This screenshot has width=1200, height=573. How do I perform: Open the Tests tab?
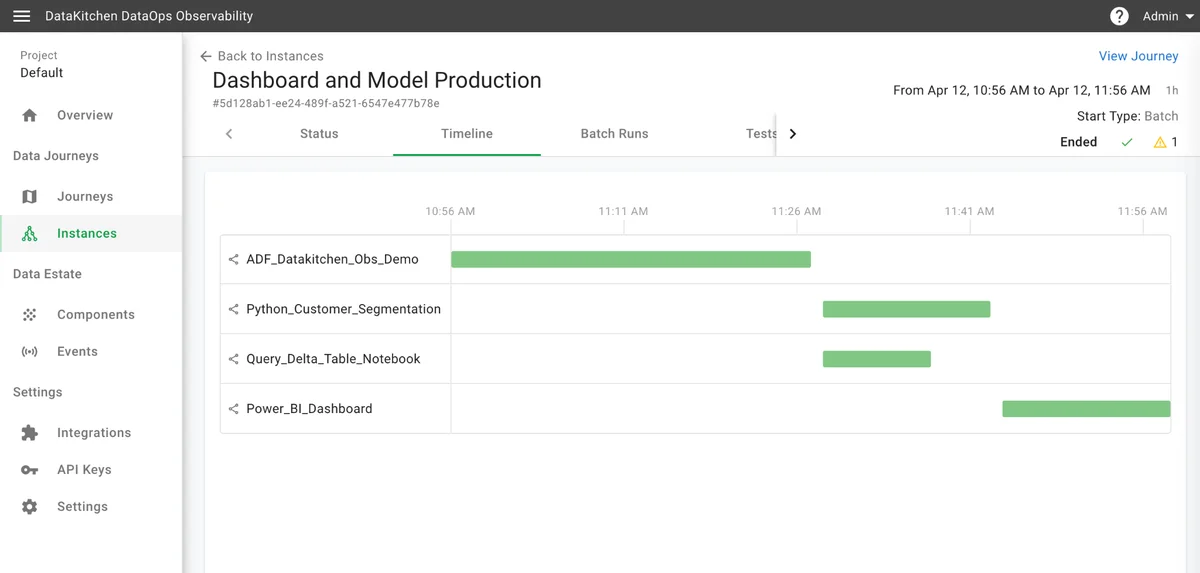tap(761, 134)
